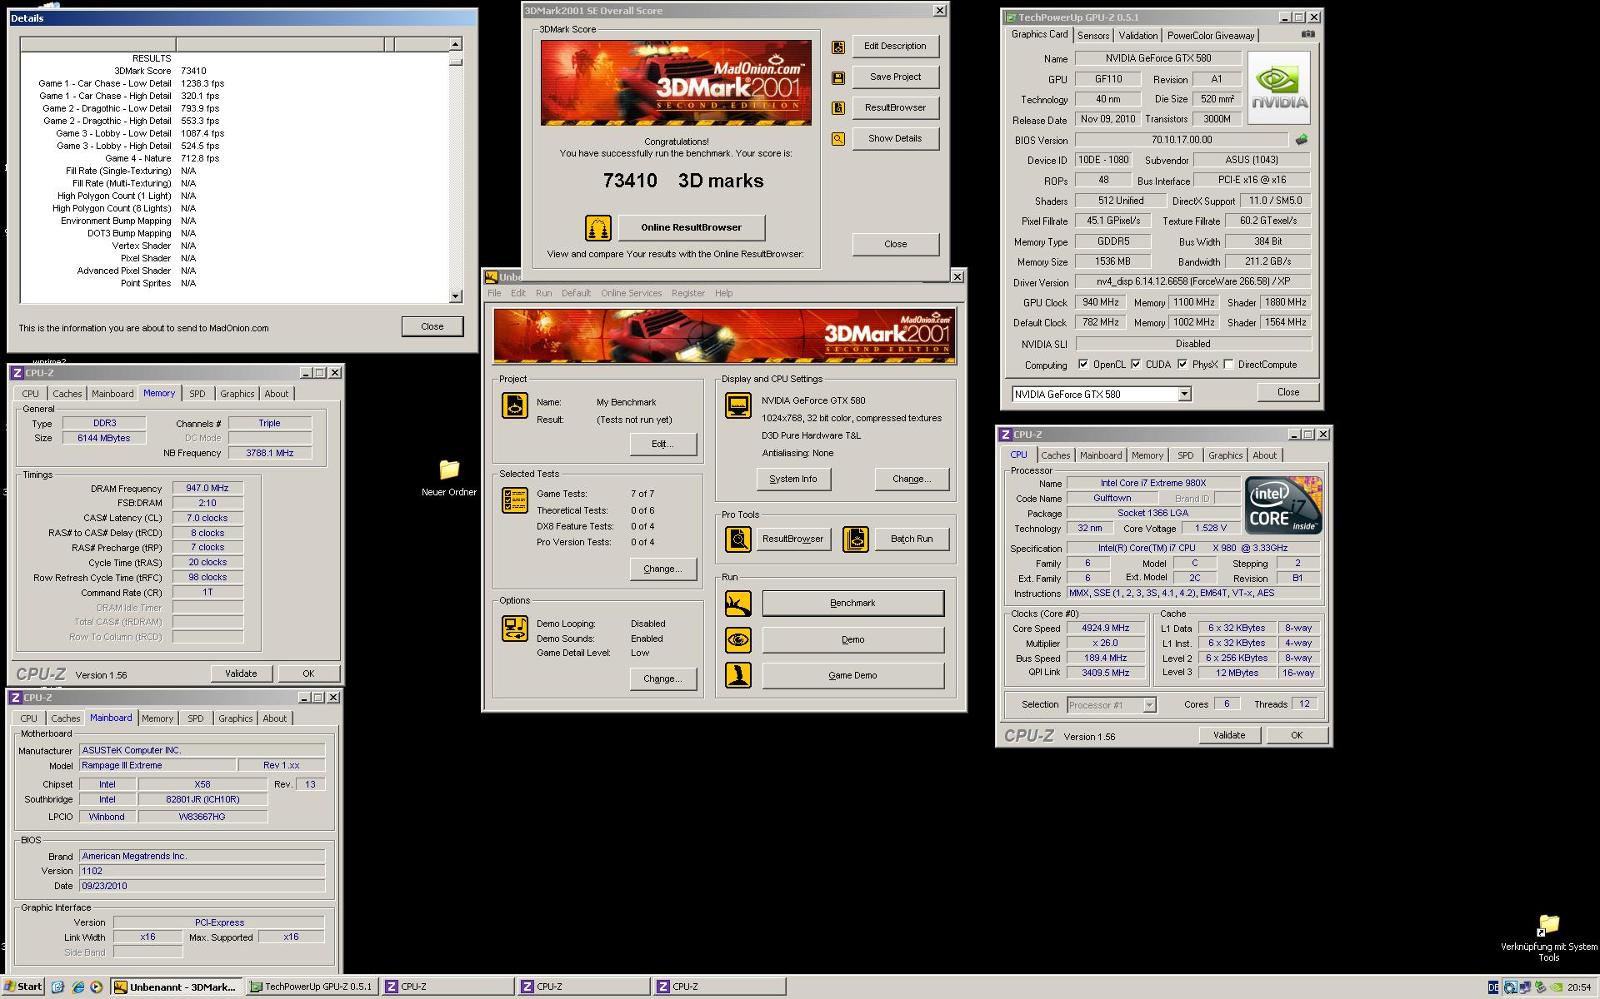Viewport: 1600px width, 999px height.
Task: Click the Game Demo button
Action: (x=853, y=675)
